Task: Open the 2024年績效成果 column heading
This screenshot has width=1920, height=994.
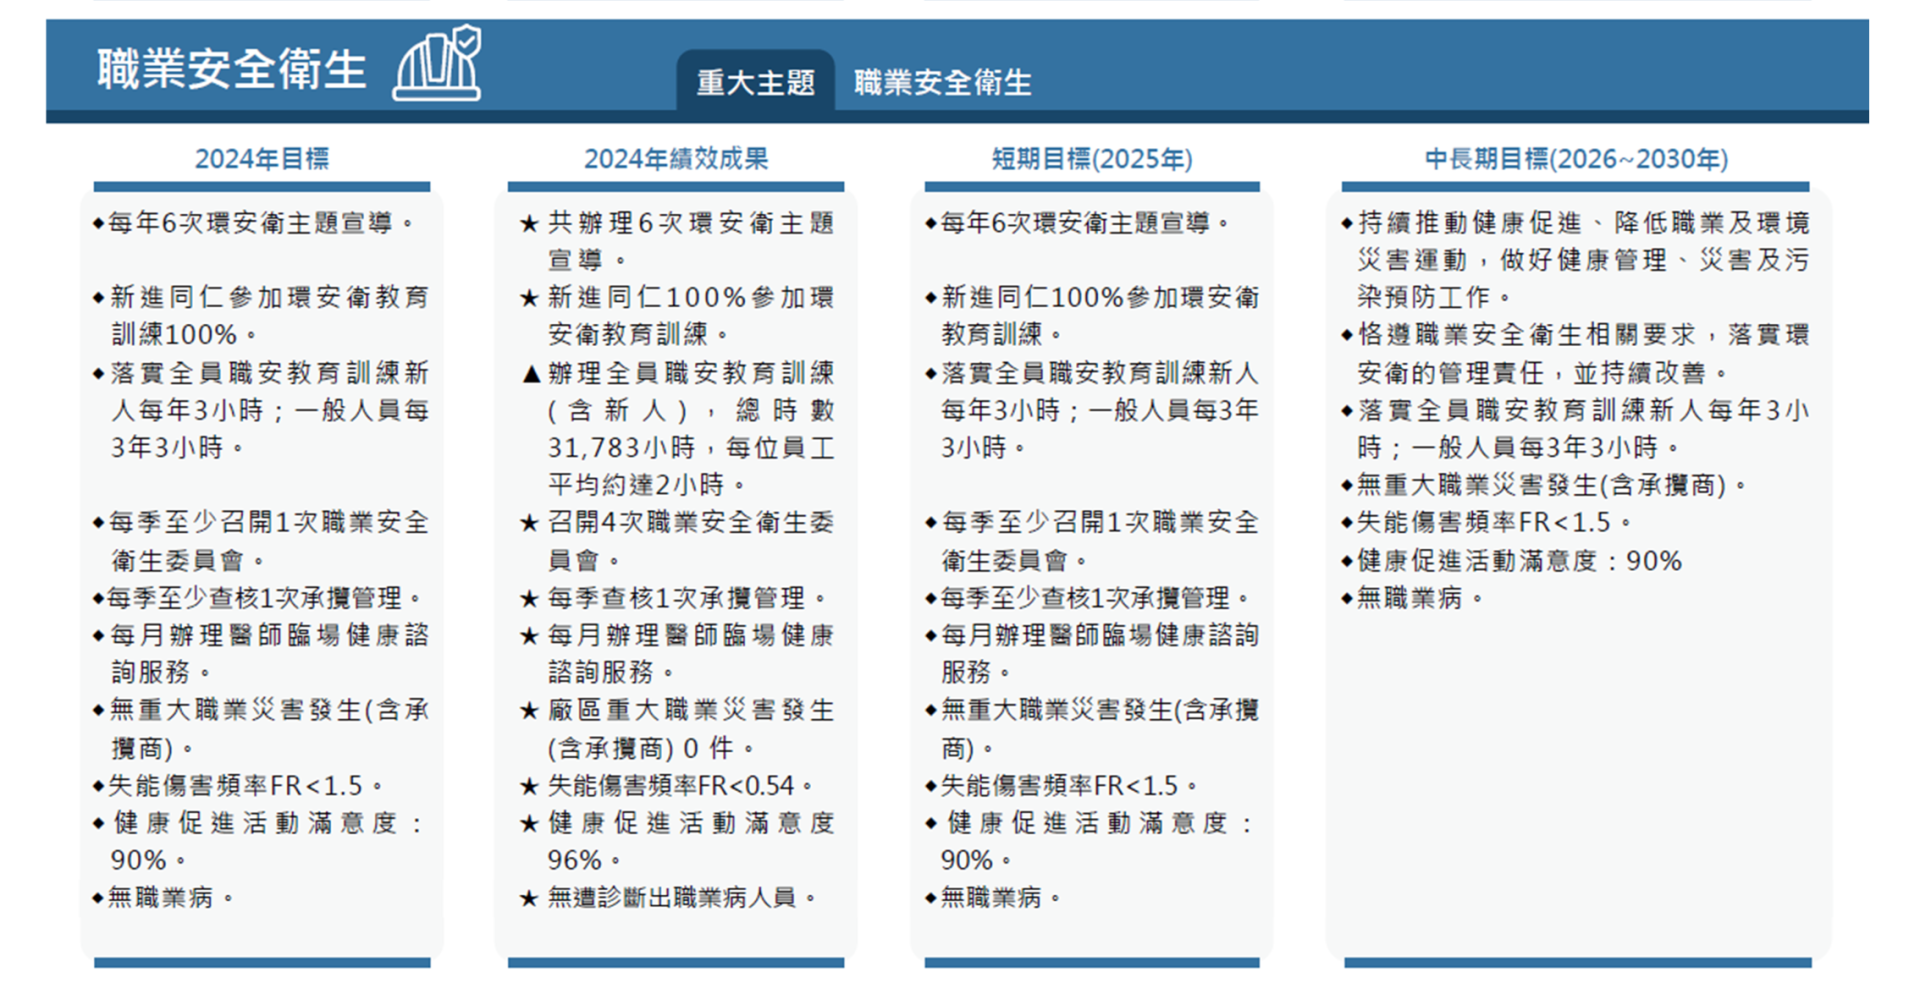Action: point(676,159)
